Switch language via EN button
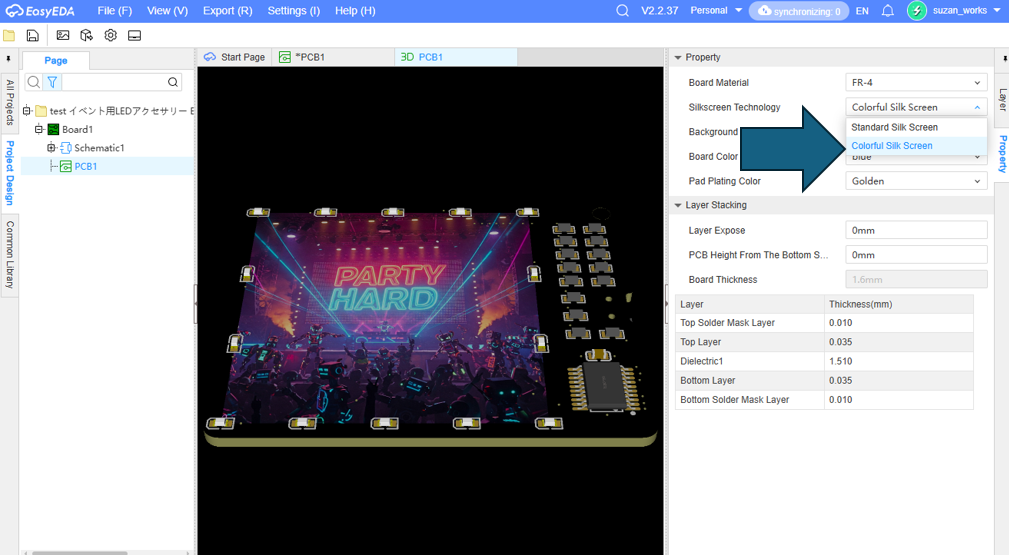Image resolution: width=1009 pixels, height=555 pixels. click(862, 11)
